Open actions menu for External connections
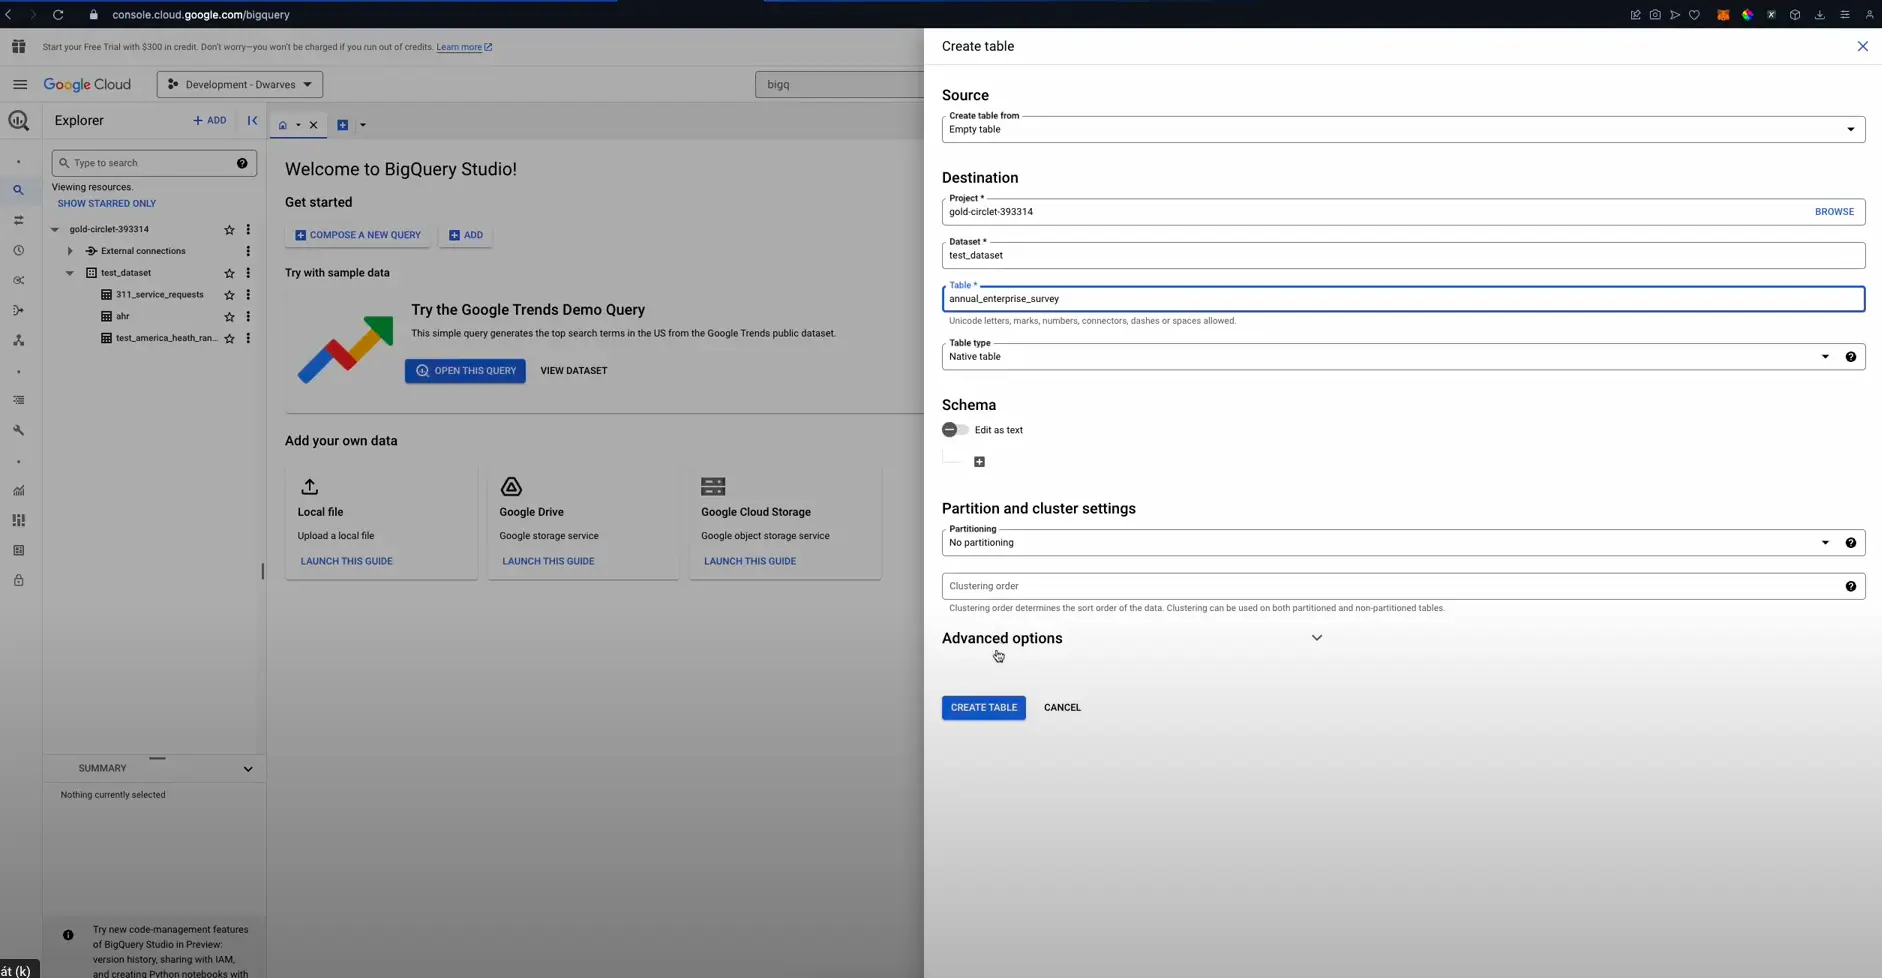The height and width of the screenshot is (978, 1882). coord(248,251)
